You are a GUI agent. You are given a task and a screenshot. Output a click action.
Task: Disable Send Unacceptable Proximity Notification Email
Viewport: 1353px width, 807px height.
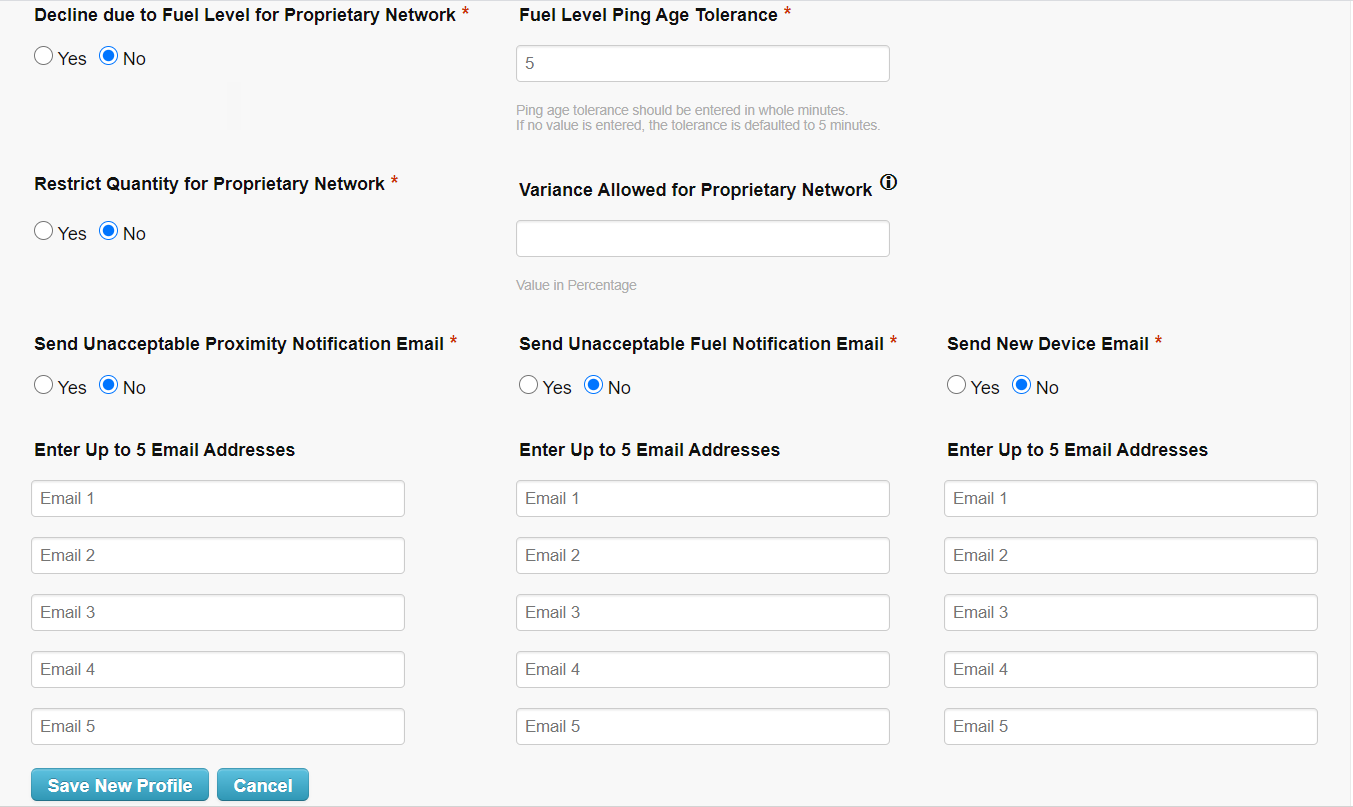(x=108, y=384)
